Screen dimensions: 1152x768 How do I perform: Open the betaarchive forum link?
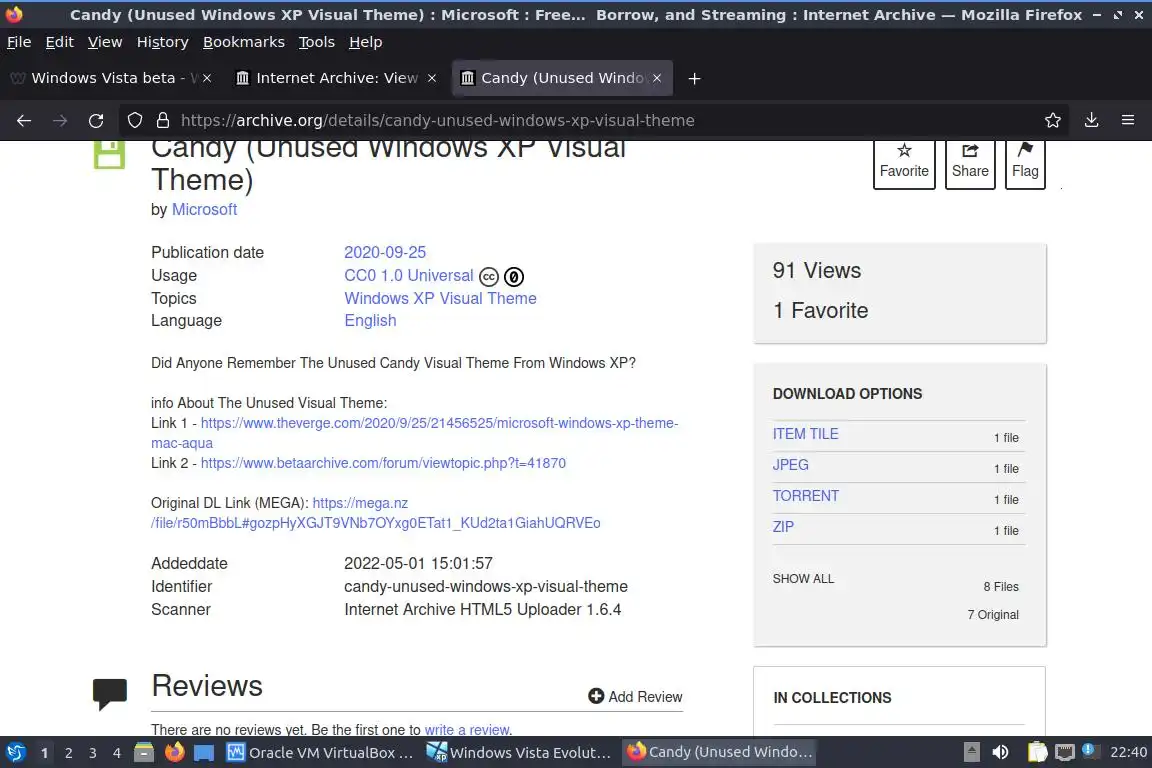click(x=383, y=463)
